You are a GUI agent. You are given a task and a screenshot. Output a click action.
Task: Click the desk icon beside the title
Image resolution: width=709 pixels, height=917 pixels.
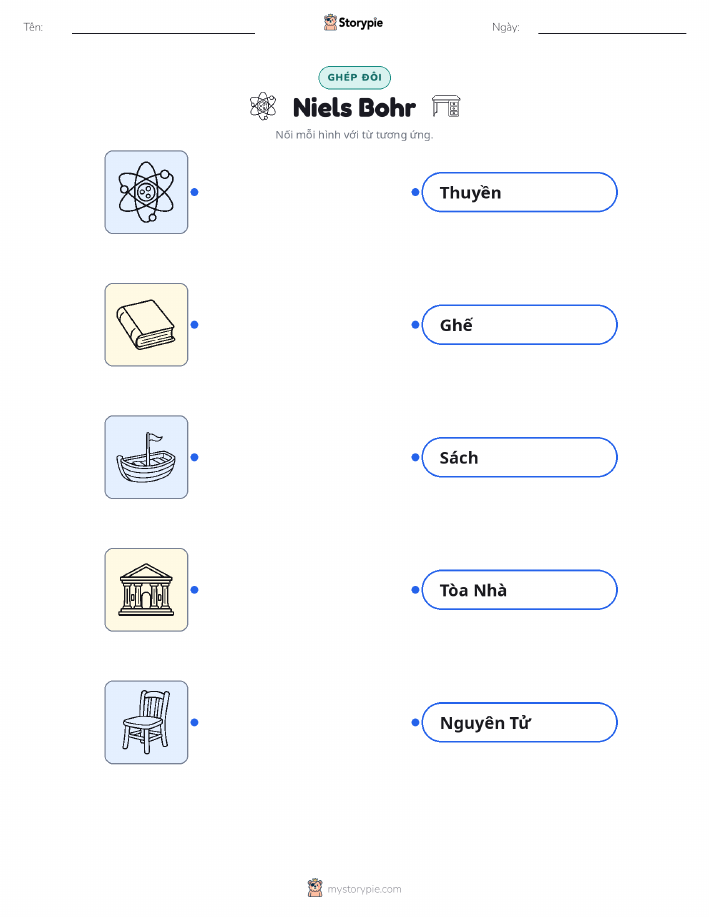click(446, 106)
